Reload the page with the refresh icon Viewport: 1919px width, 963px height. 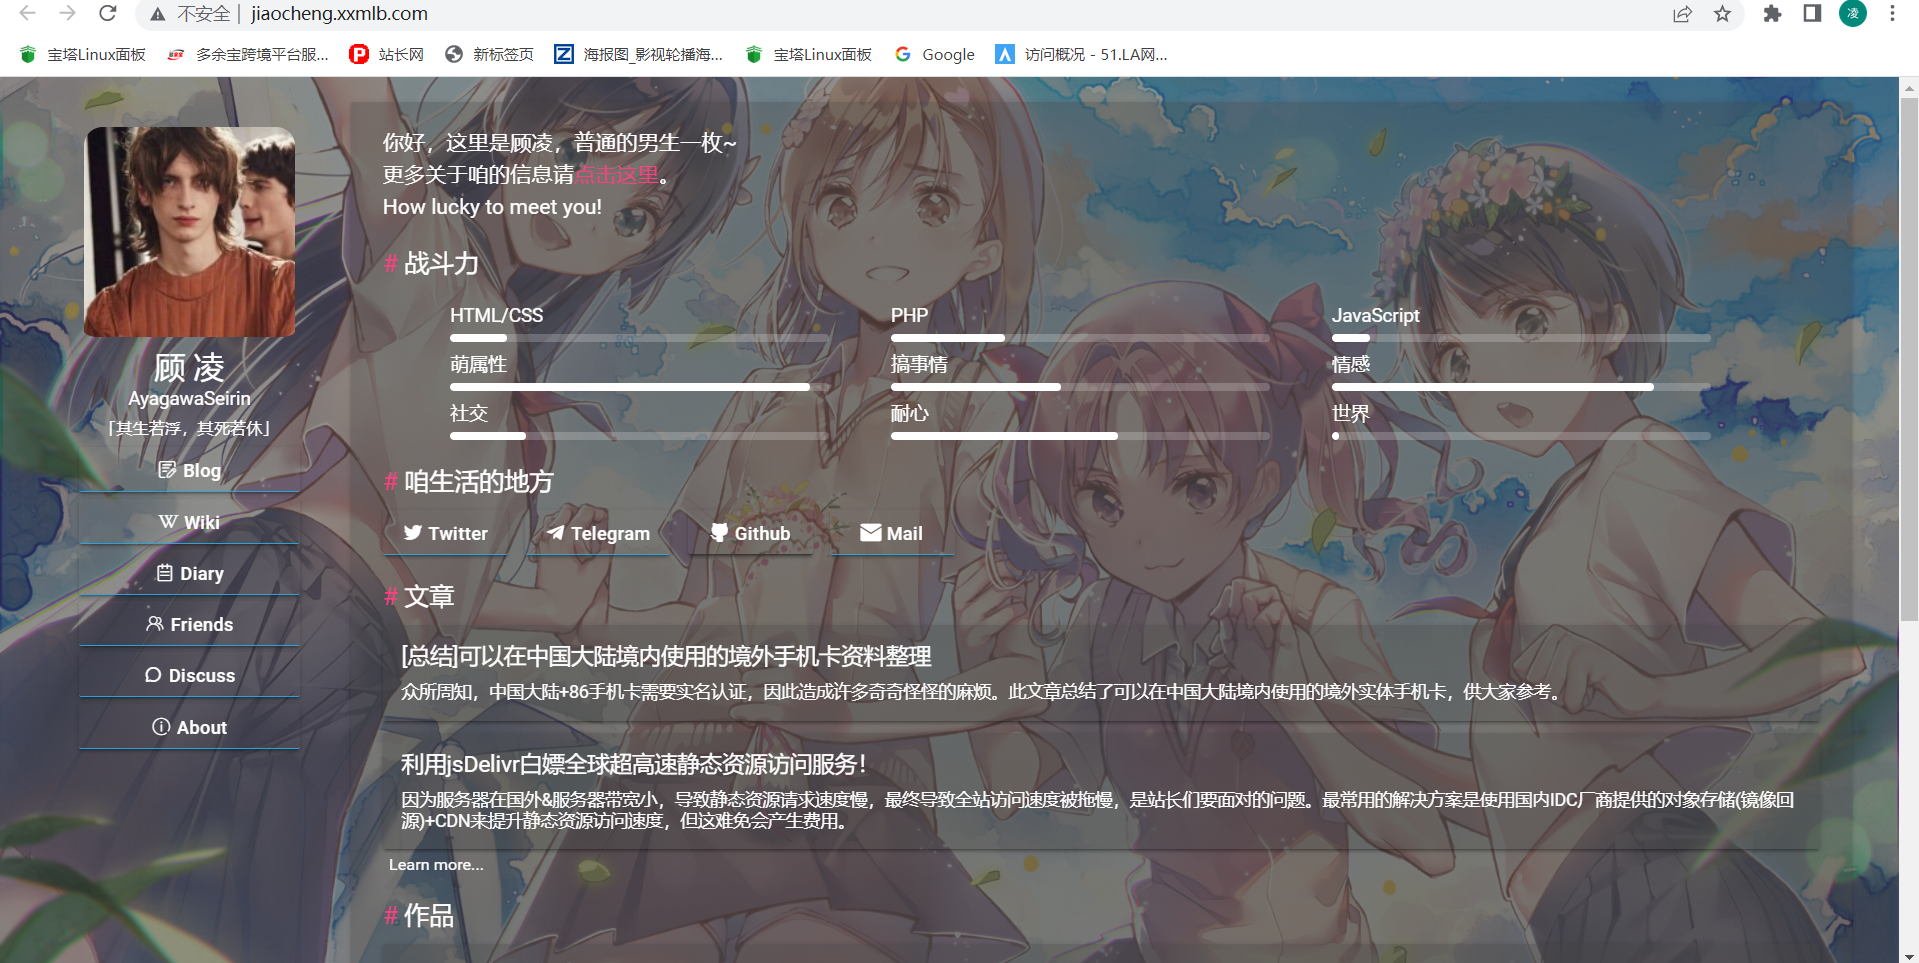(108, 14)
